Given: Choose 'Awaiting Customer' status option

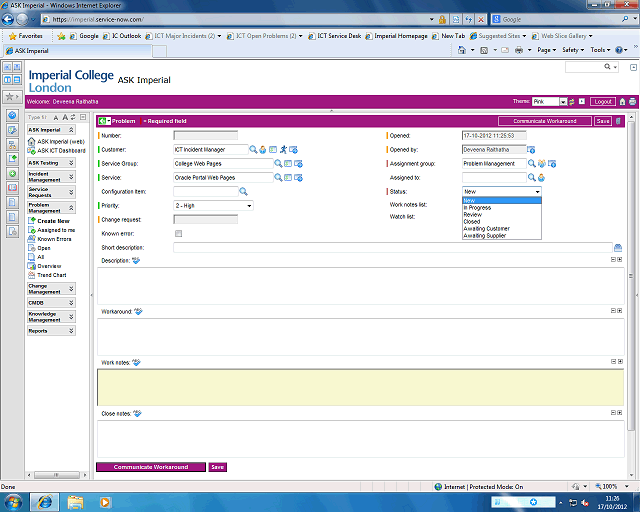Looking at the screenshot, I should [x=486, y=228].
